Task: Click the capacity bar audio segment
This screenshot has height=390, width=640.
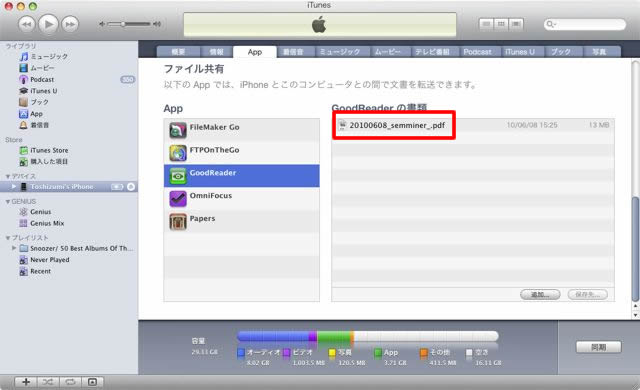Action: coord(273,336)
